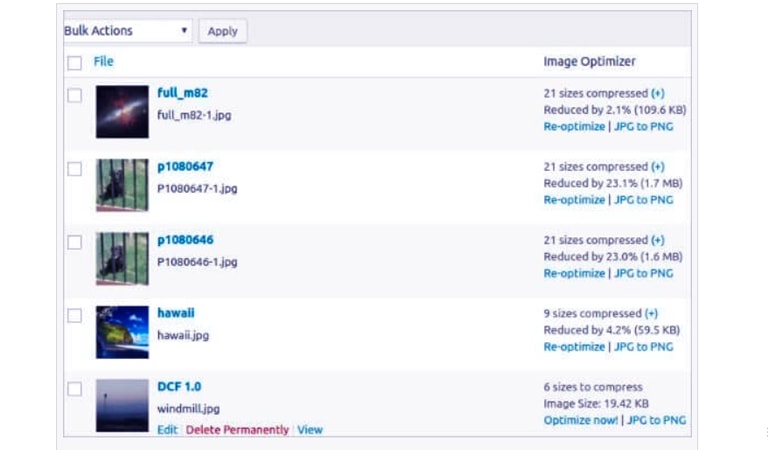Click 'Reduced by 4.2% (59.5 KB)' text
This screenshot has height=450, width=768.
click(x=611, y=330)
